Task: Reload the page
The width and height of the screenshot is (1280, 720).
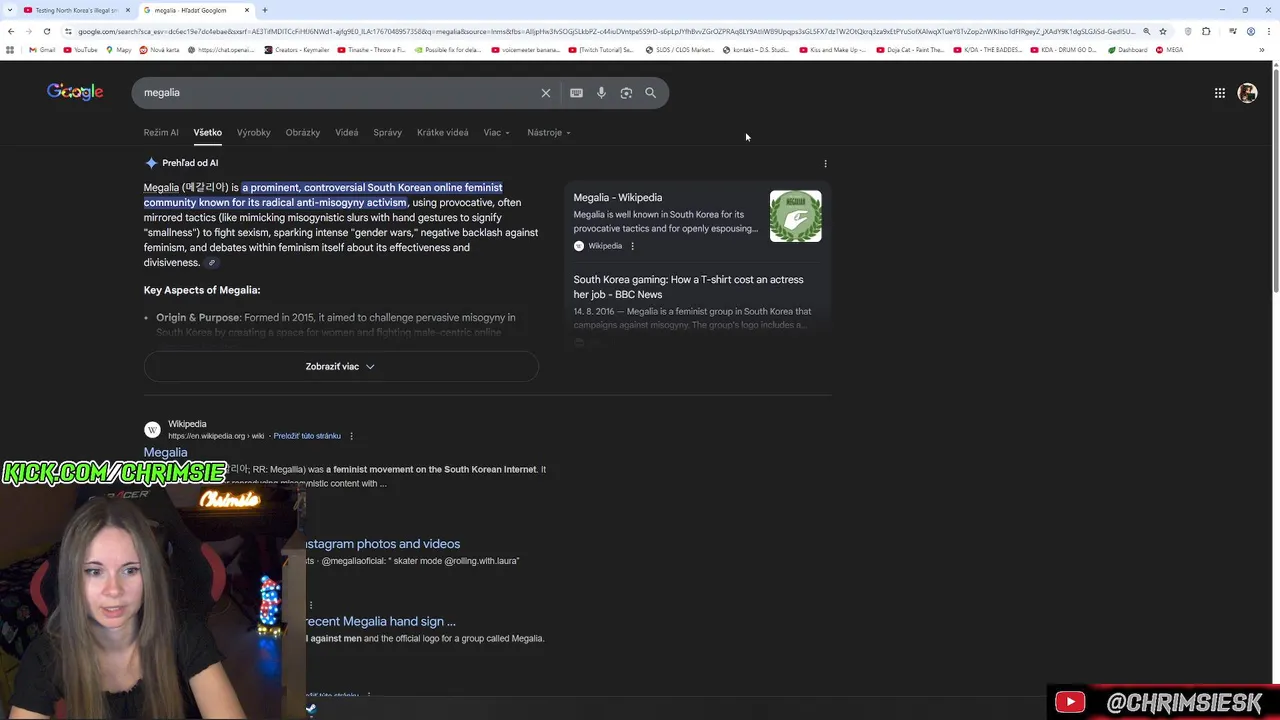Action: pos(46,31)
